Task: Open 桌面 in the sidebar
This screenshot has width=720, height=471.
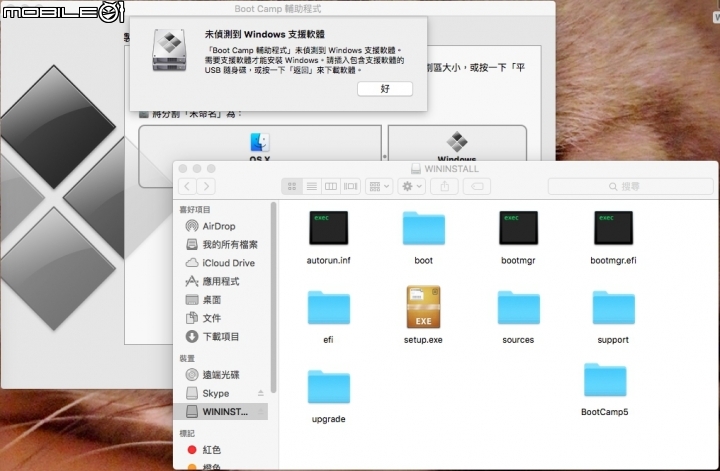Action: pyautogui.click(x=222, y=299)
